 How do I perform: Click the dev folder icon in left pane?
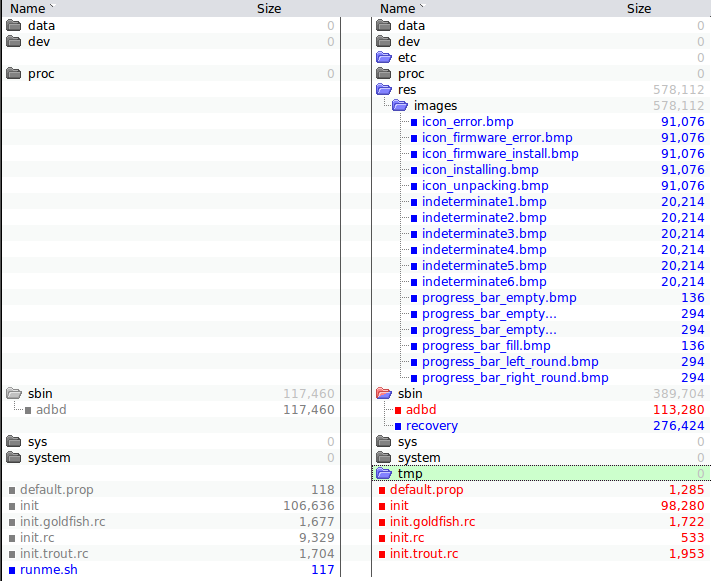[x=14, y=42]
